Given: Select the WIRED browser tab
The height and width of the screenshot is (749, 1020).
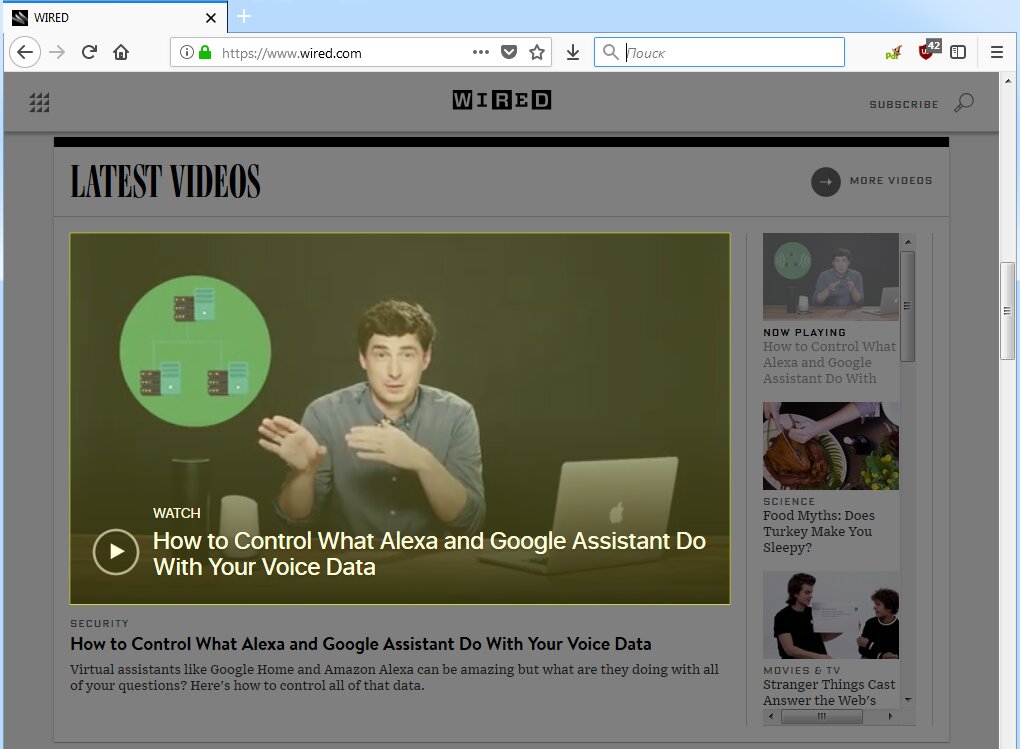Looking at the screenshot, I should [115, 17].
